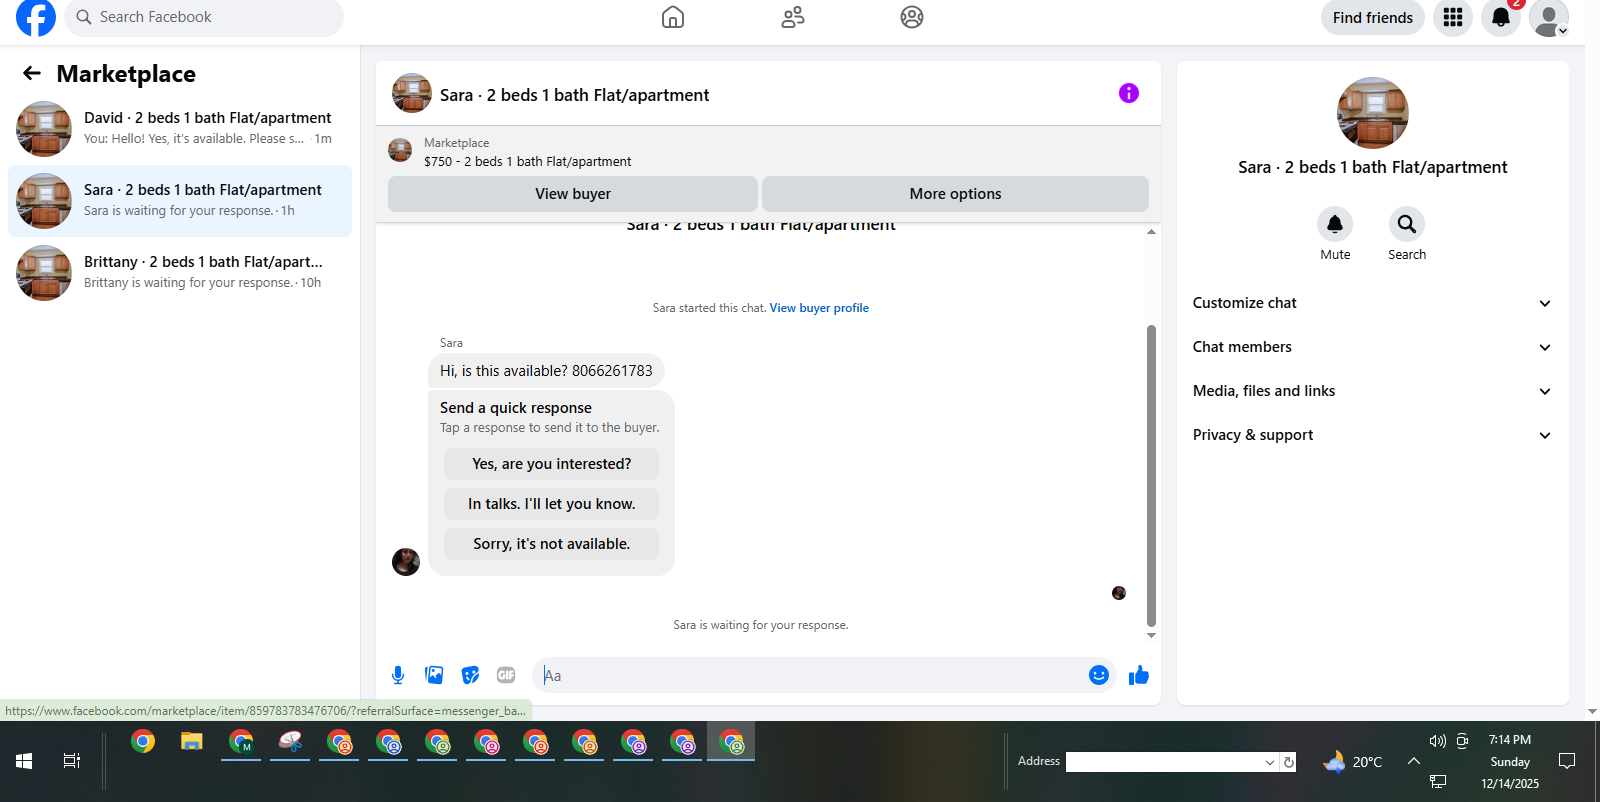Choose a GIF icon in composer

click(x=506, y=675)
